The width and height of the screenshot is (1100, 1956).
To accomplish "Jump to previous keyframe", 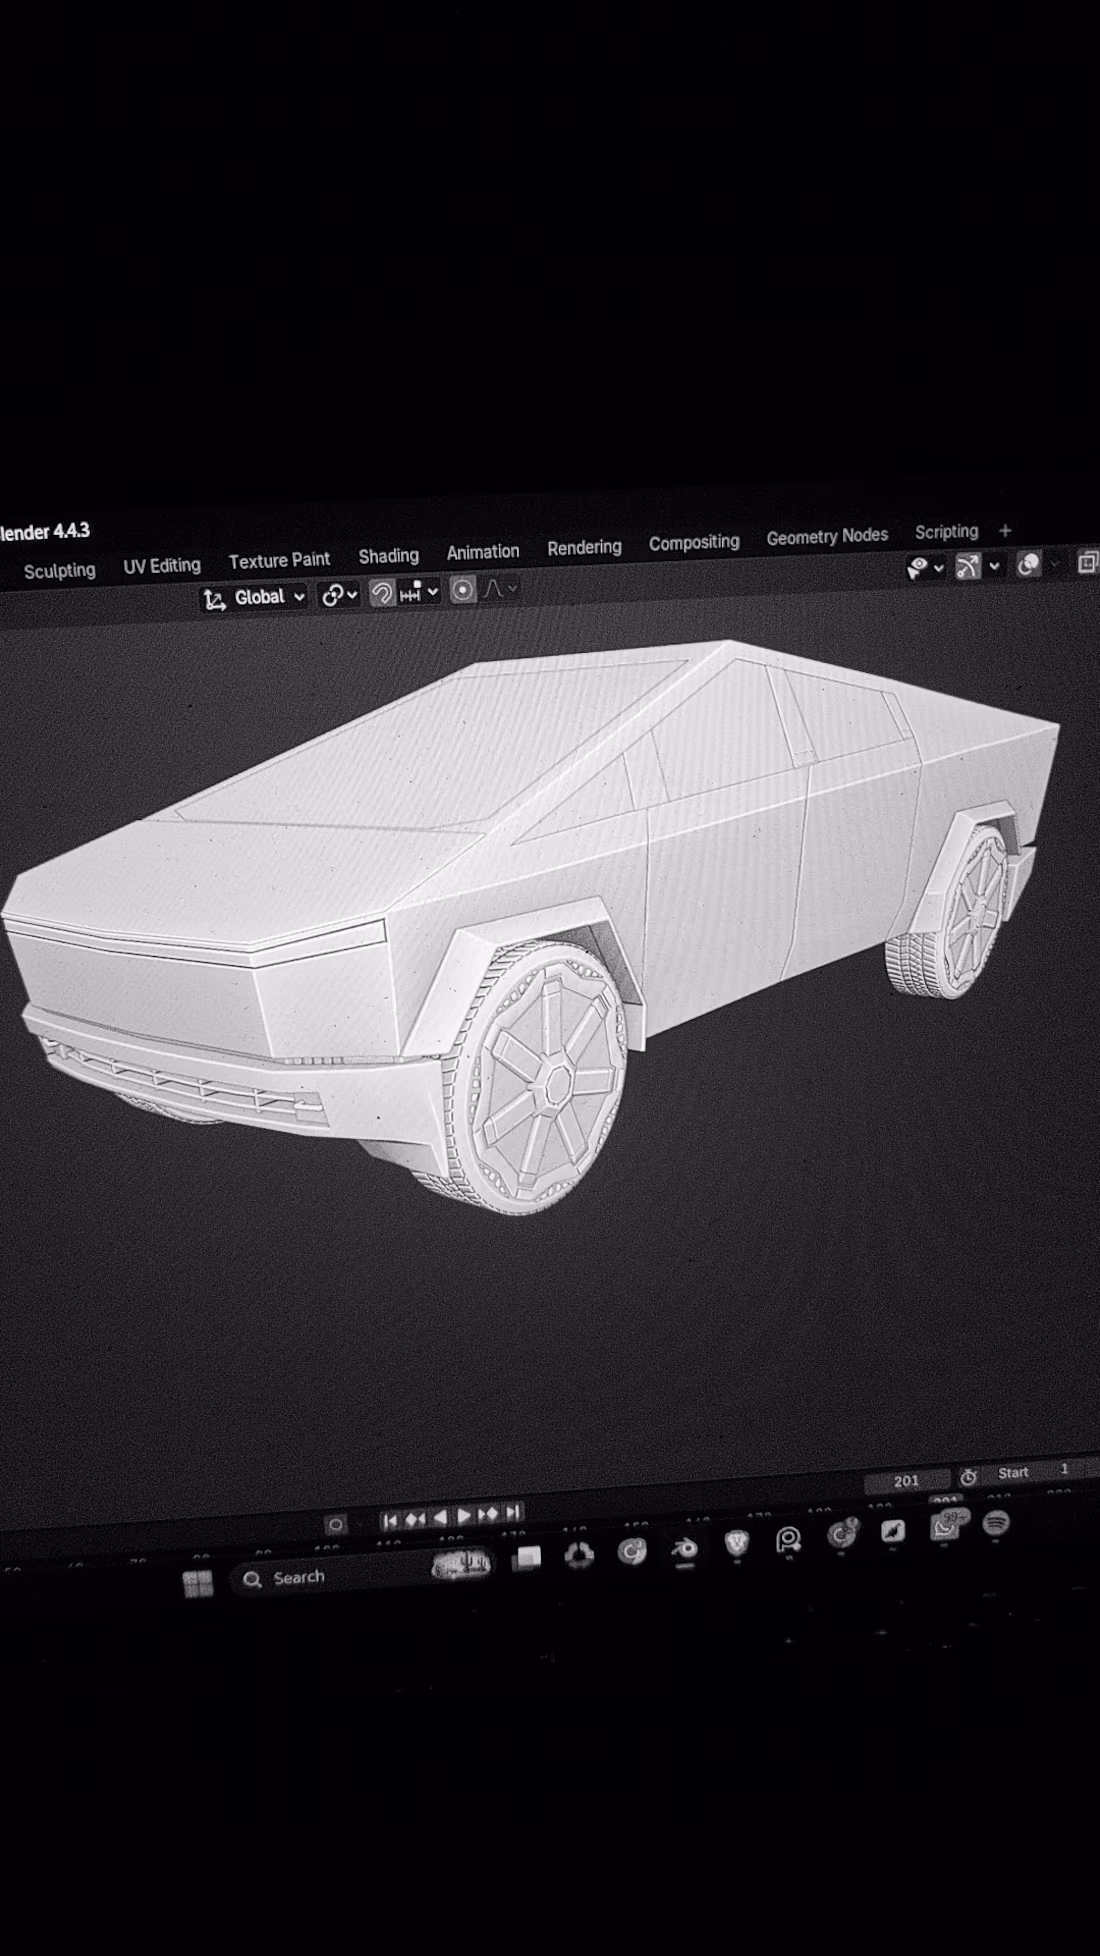I will coord(415,1519).
